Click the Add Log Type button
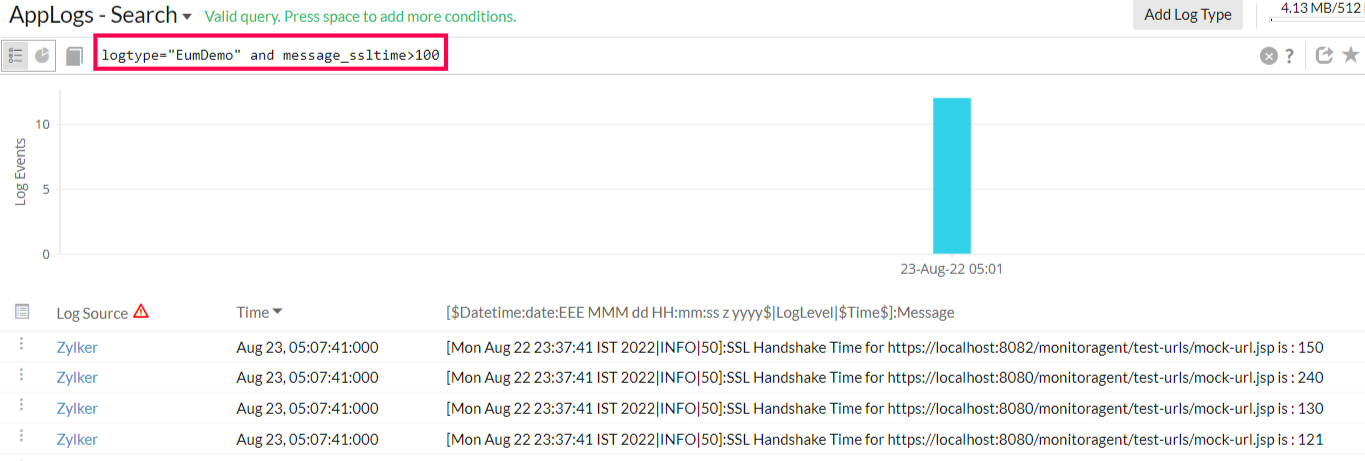This screenshot has width=1365, height=461. (x=1187, y=15)
